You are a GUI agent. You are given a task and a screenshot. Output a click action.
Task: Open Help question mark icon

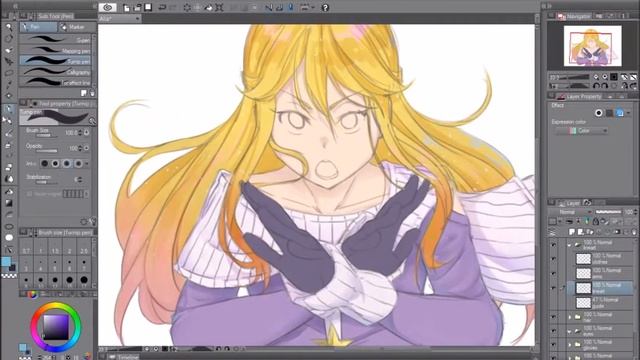coord(325,7)
